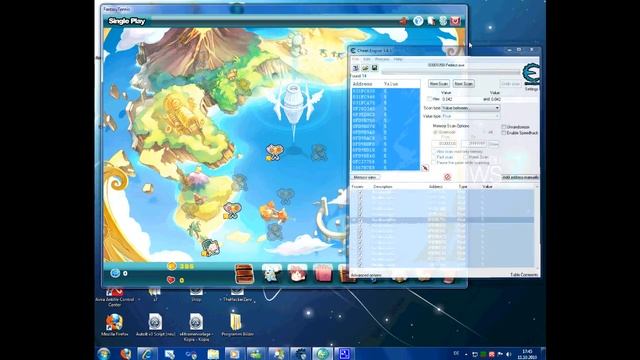Click the pink gift box icon
Screen dimensions: 640x360
[x=323, y=273]
